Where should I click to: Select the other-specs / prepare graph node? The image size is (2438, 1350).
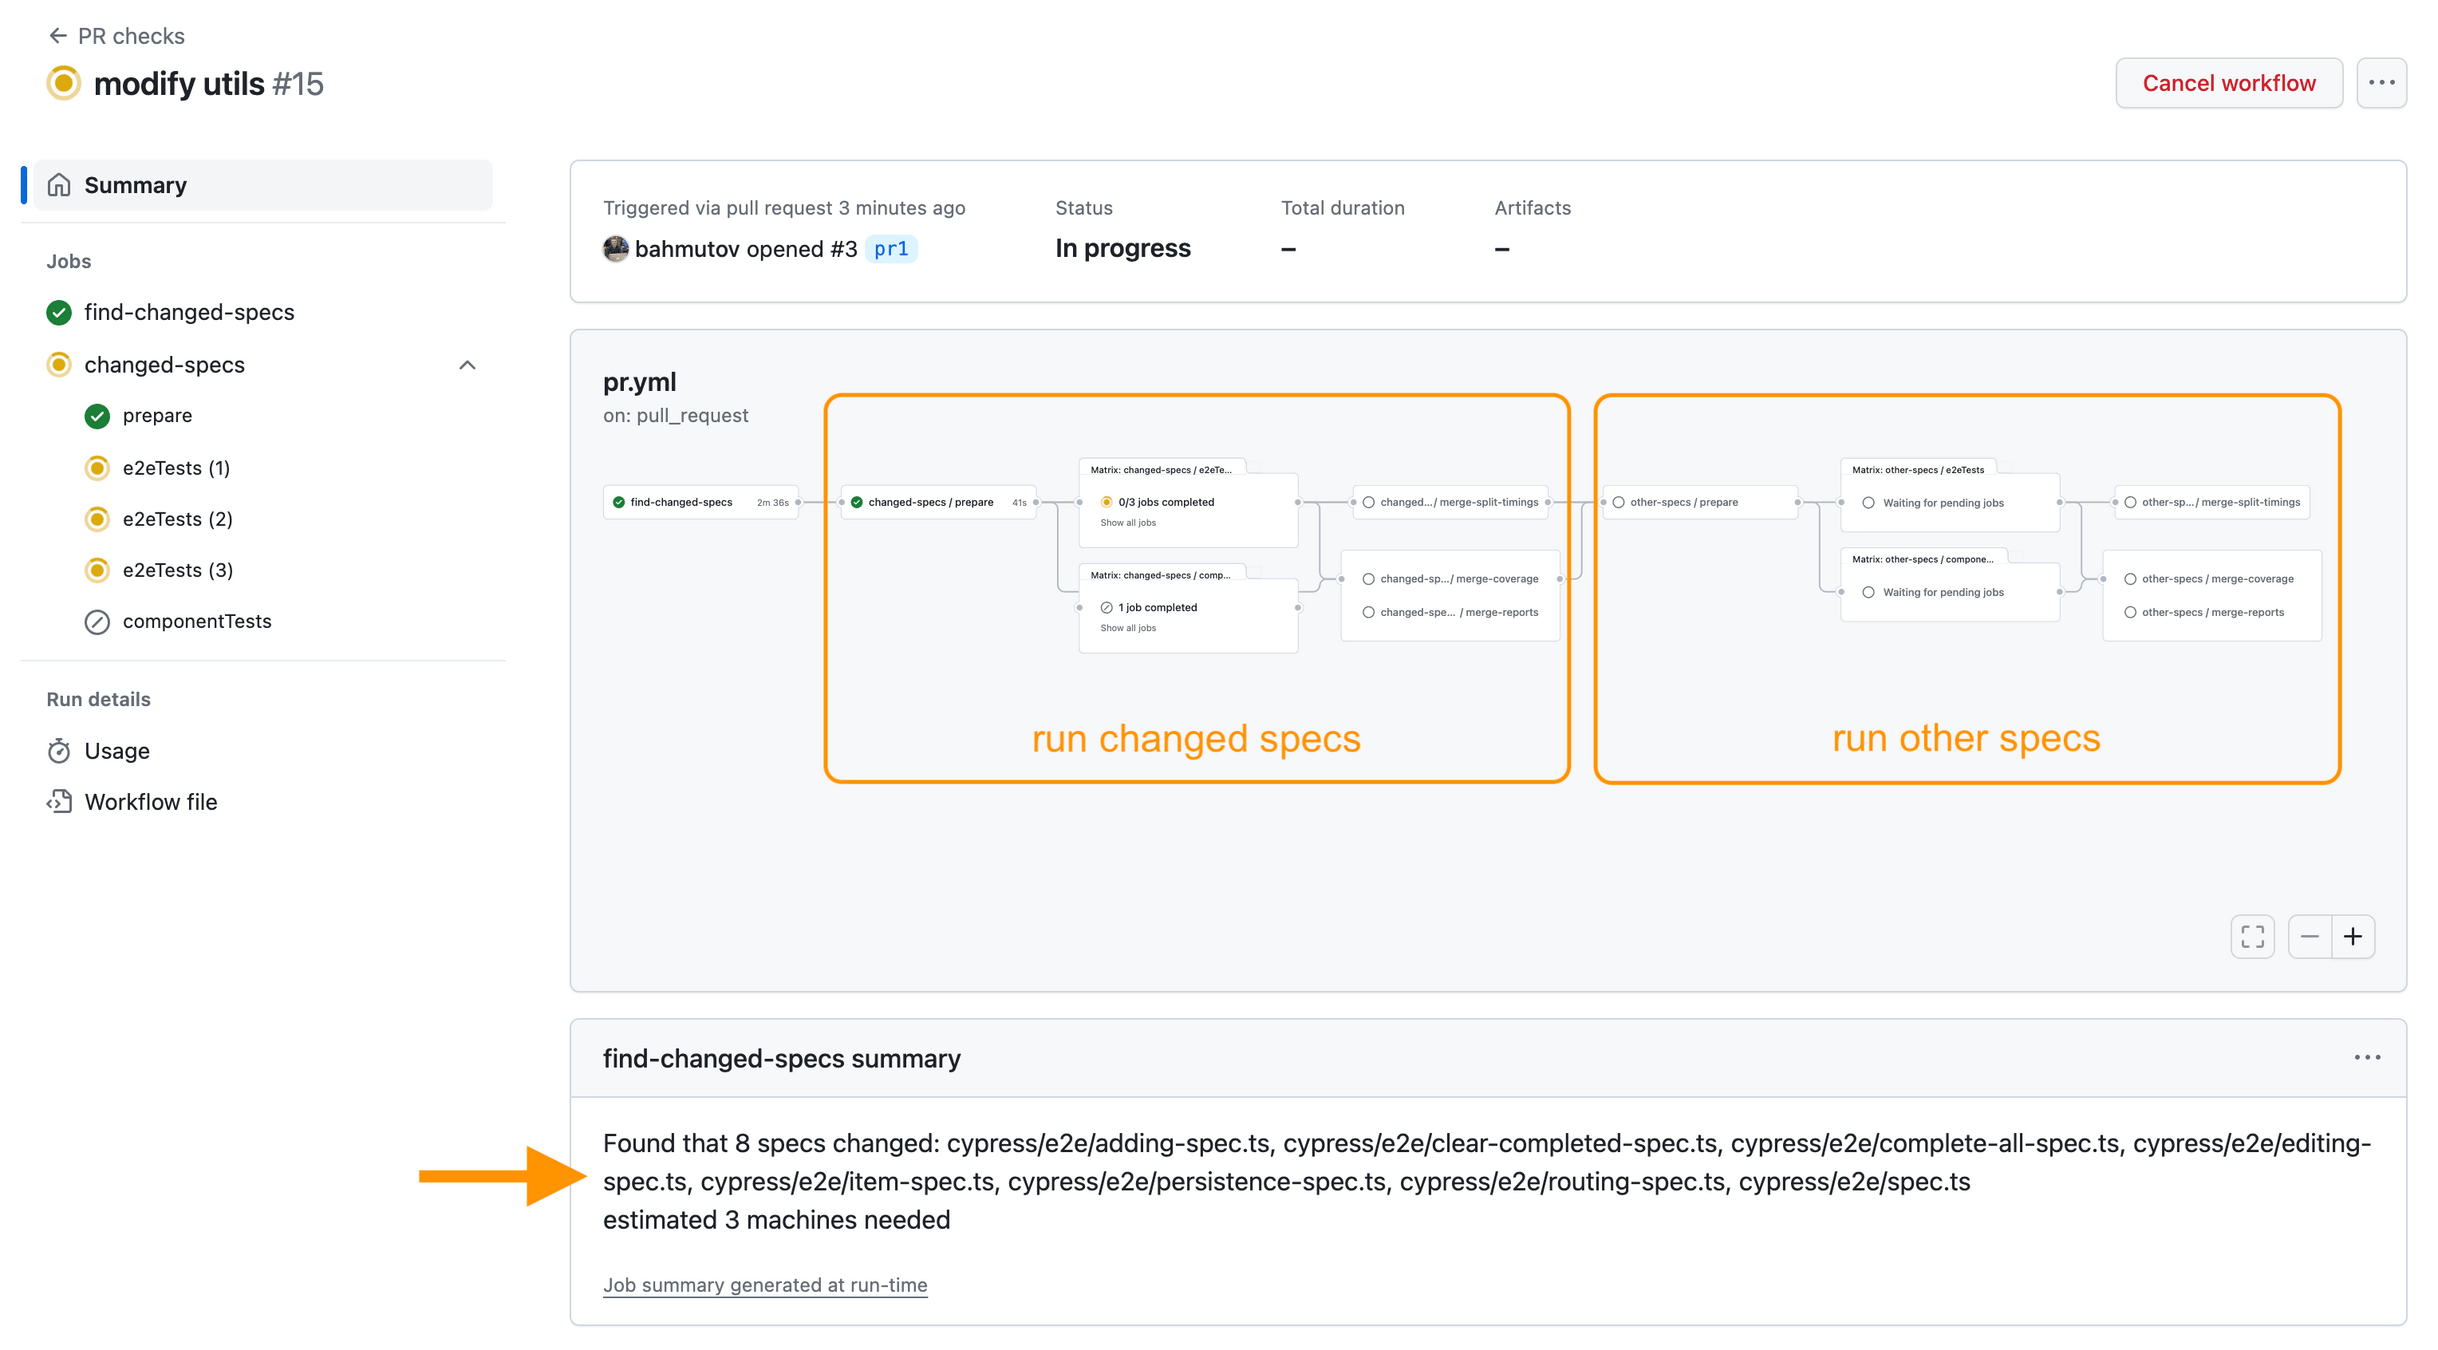[x=1683, y=502]
